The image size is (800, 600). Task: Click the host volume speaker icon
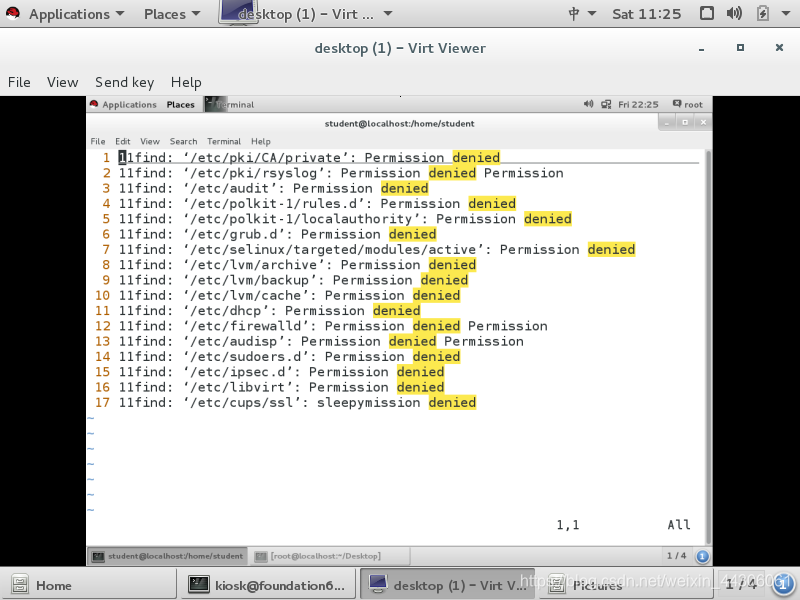tap(734, 13)
